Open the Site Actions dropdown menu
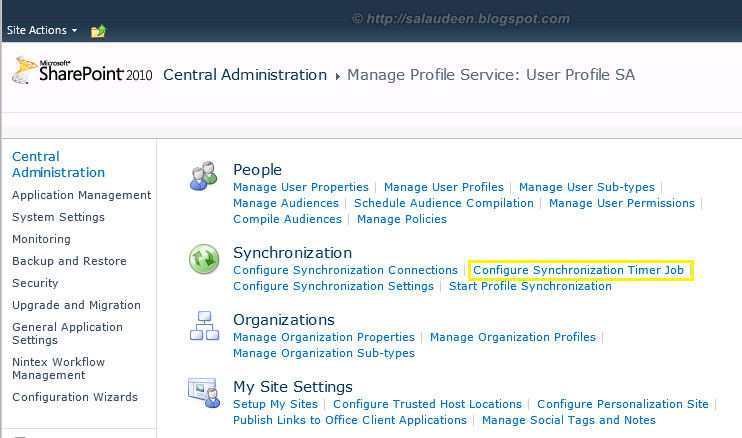742x438 pixels. [42, 31]
